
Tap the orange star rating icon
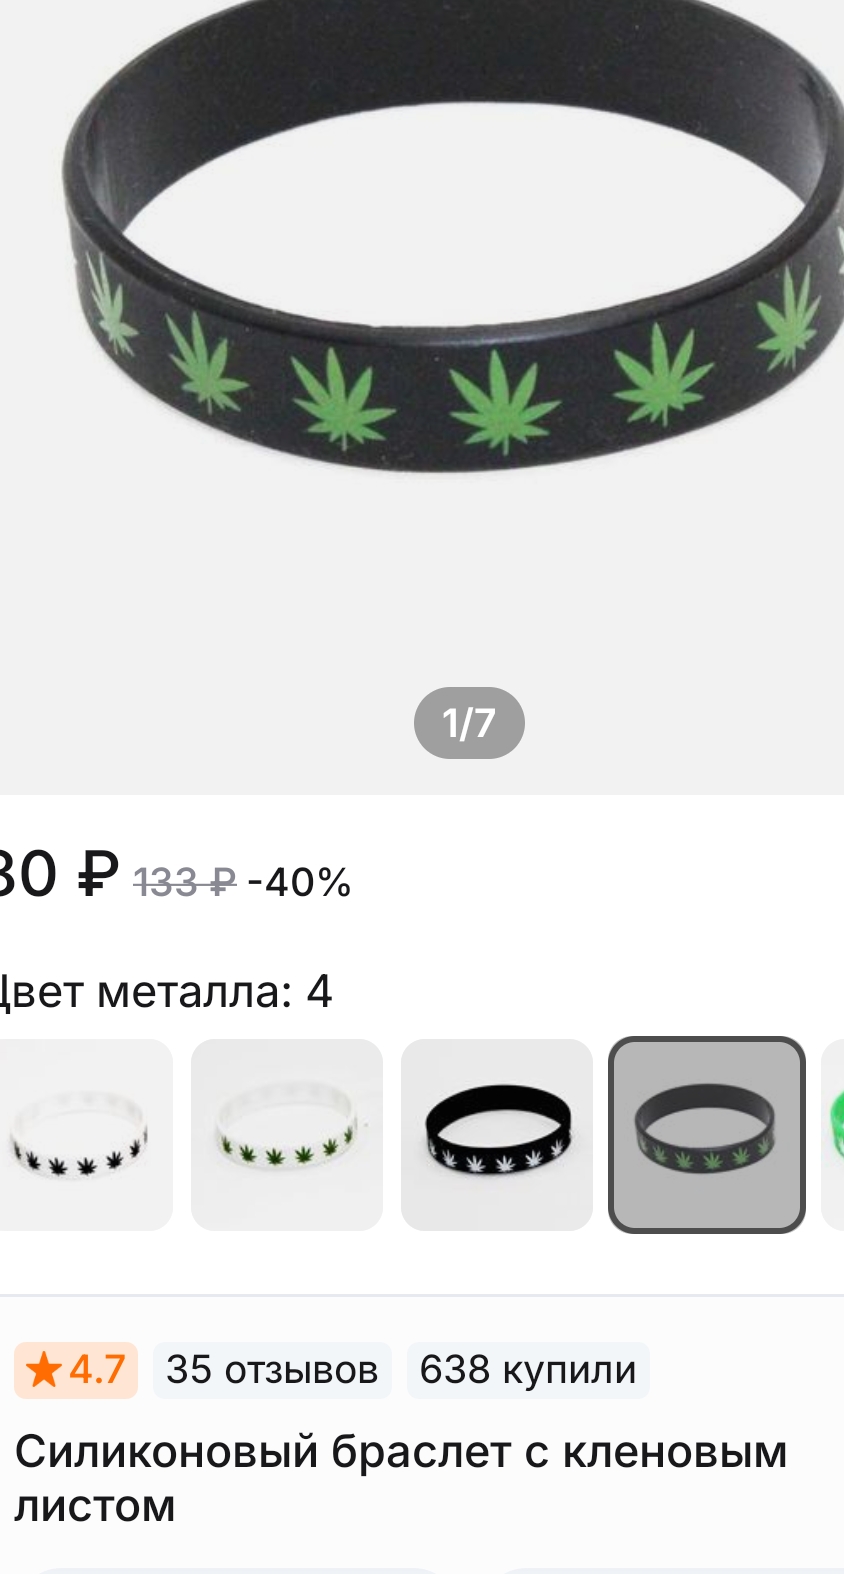click(x=44, y=1369)
